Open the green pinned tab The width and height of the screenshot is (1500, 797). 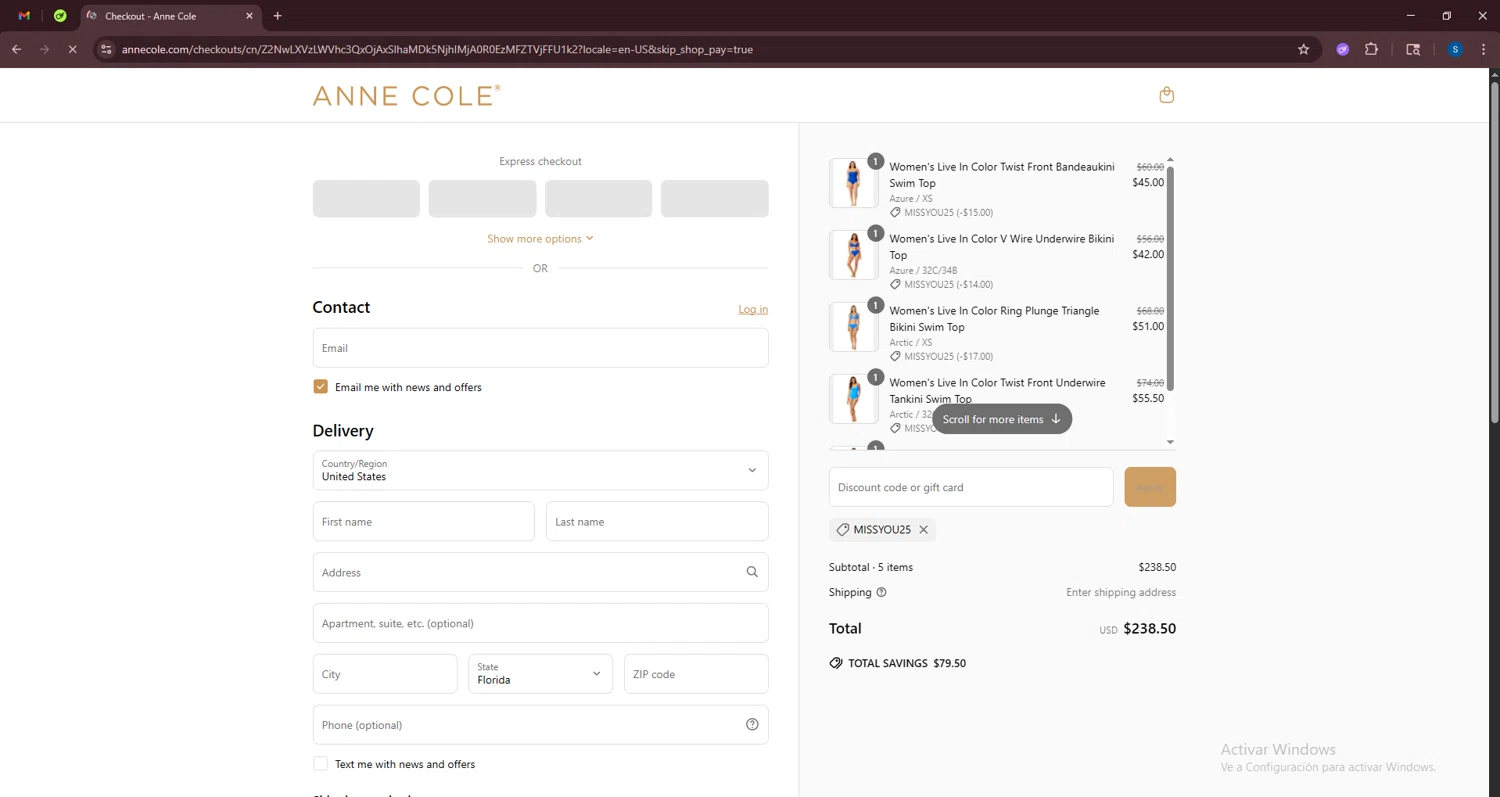[60, 16]
